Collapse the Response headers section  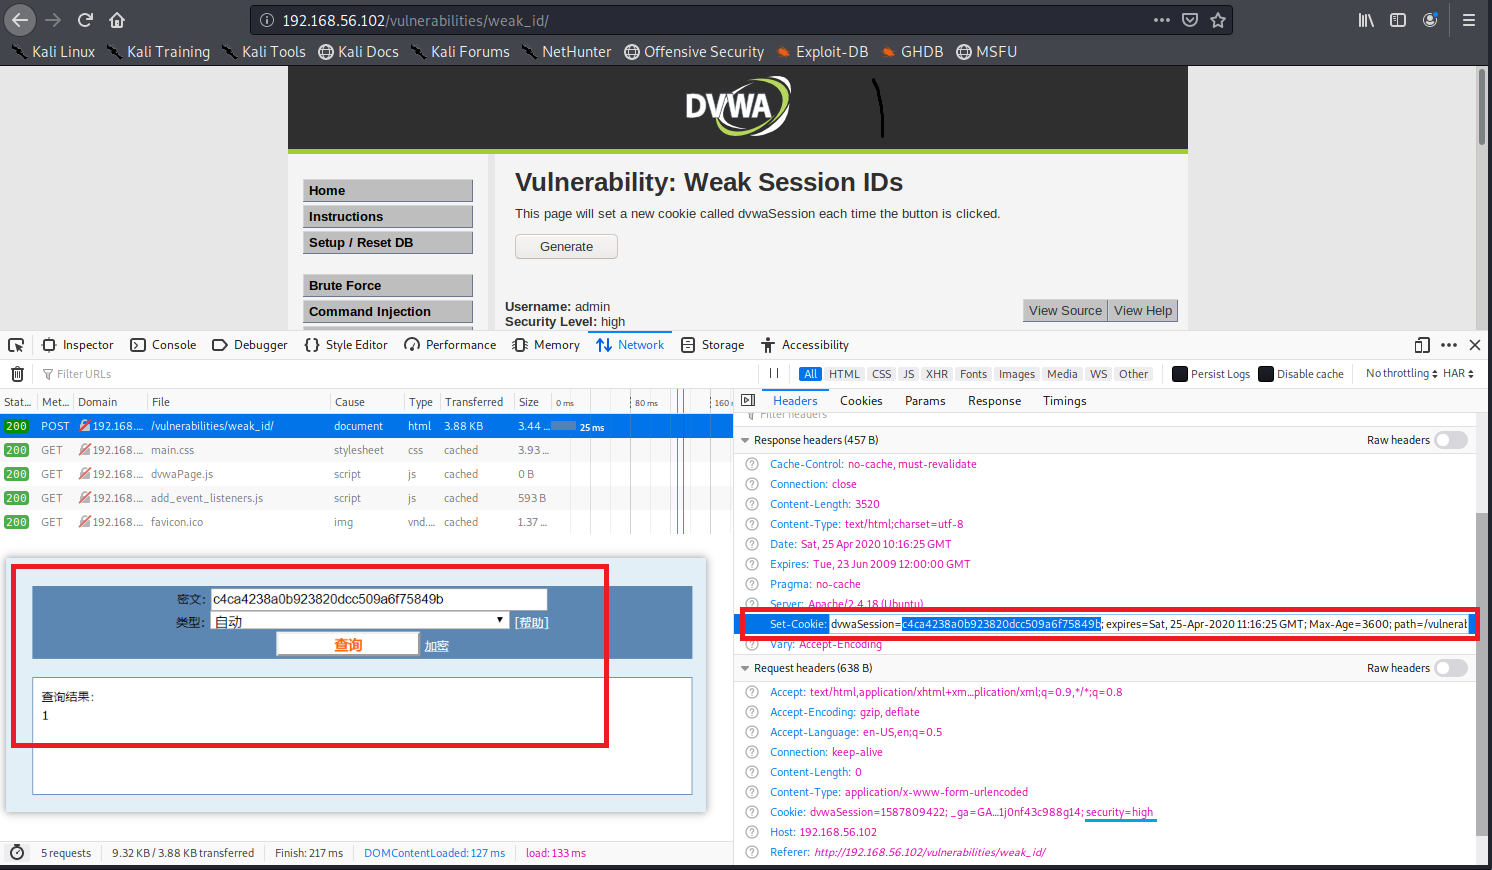tap(745, 440)
